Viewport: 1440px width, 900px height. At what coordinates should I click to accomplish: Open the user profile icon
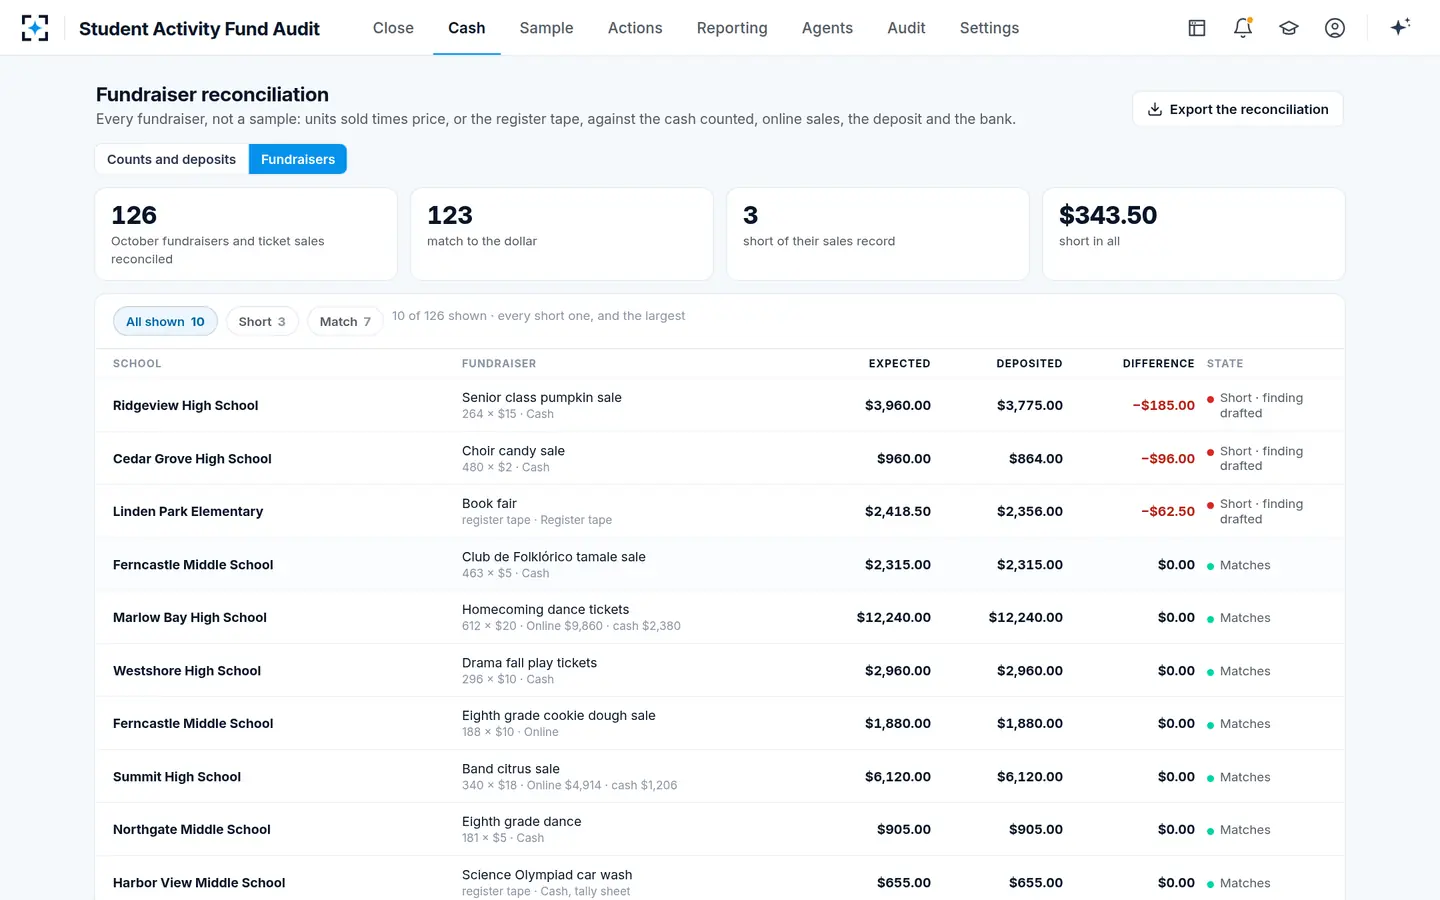pyautogui.click(x=1335, y=28)
